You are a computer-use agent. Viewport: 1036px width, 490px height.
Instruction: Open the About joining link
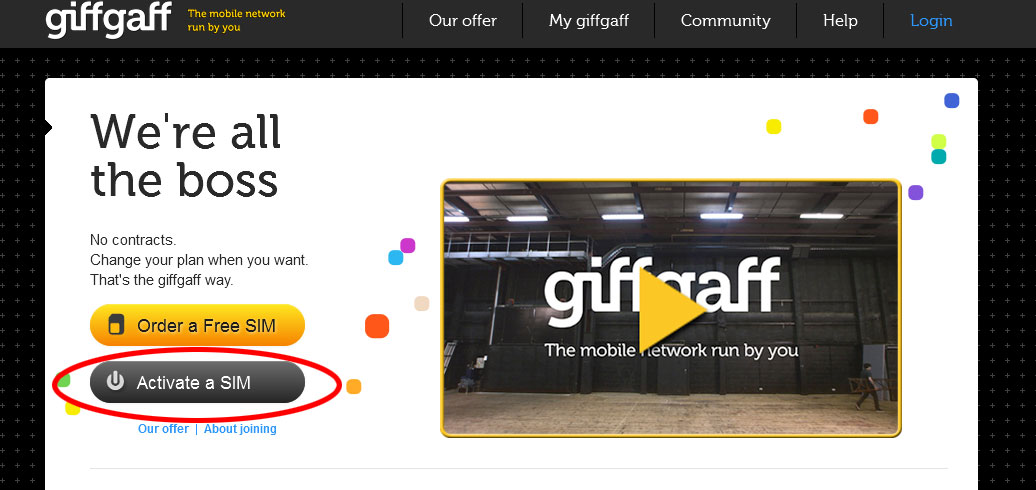tap(240, 429)
